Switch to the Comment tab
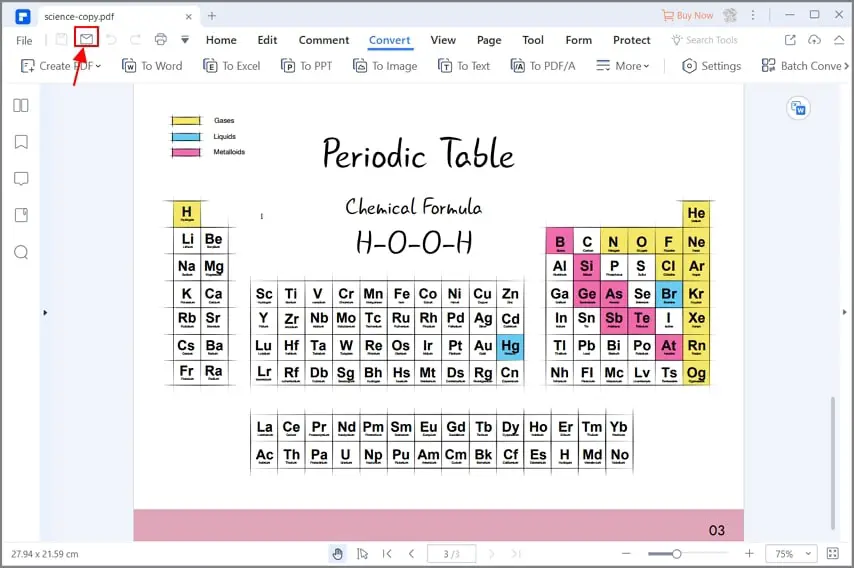This screenshot has width=854, height=568. [x=324, y=40]
